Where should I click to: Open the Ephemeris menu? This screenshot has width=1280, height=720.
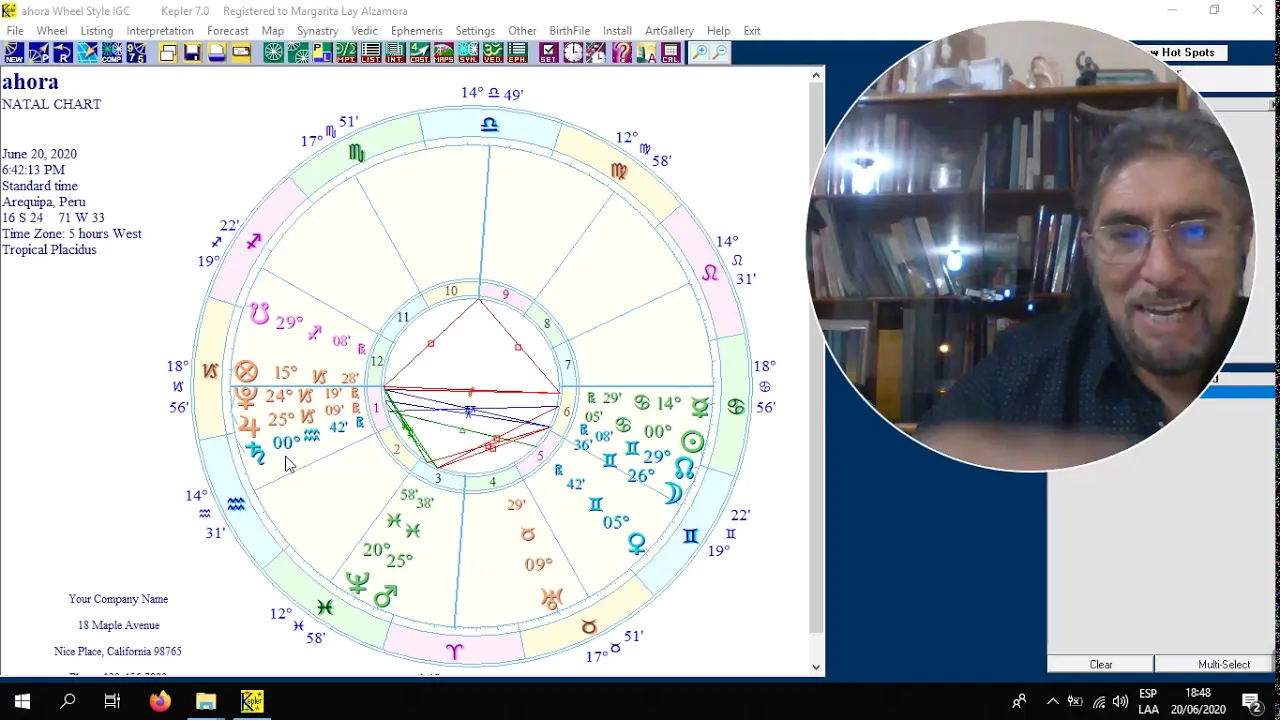point(417,31)
